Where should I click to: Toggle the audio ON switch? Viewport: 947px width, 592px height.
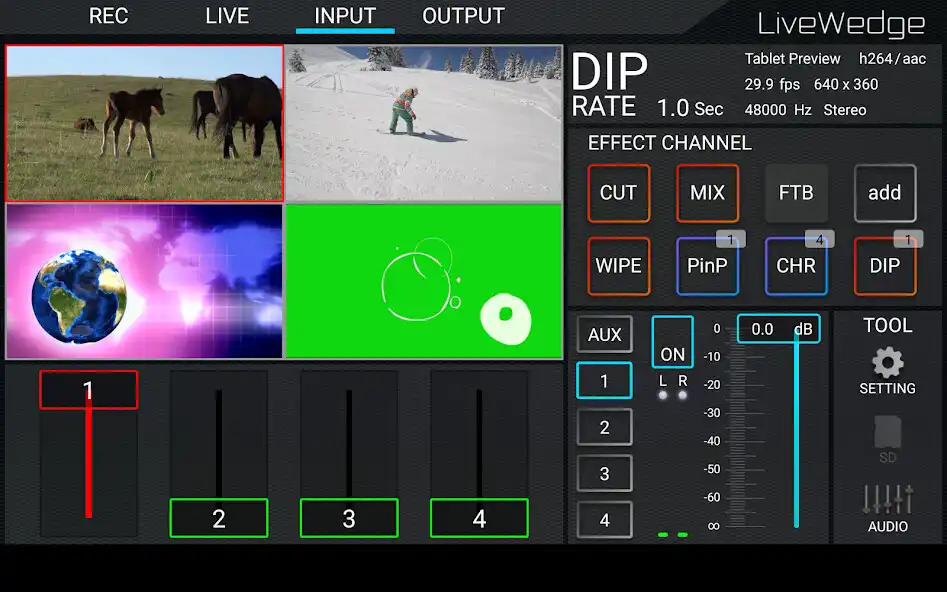pyautogui.click(x=671, y=342)
